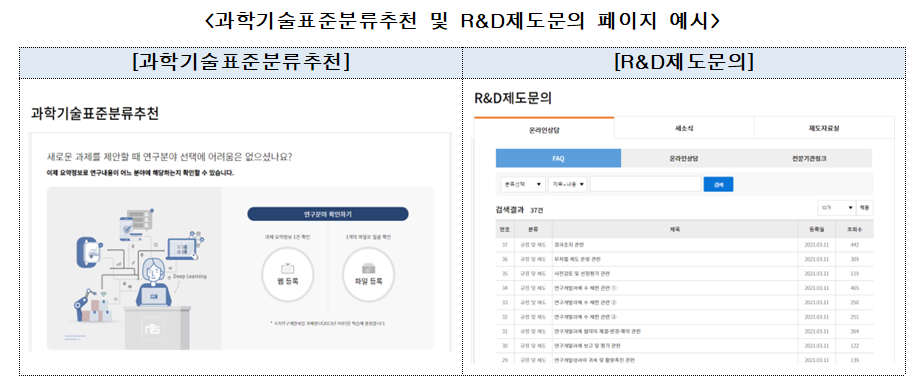Click row number 36 in the table
Image resolution: width=923 pixels, height=388 pixels.
pyautogui.click(x=504, y=259)
